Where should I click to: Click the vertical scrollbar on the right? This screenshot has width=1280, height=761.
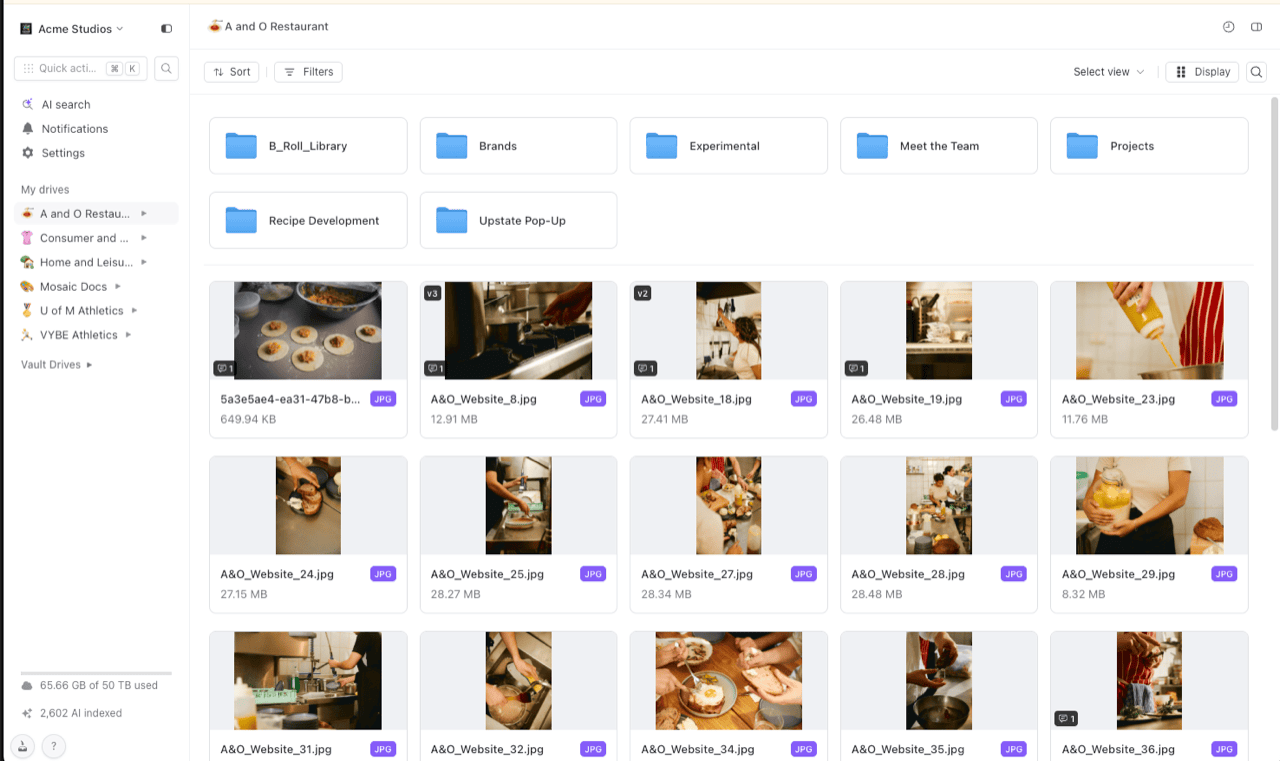point(1274,265)
